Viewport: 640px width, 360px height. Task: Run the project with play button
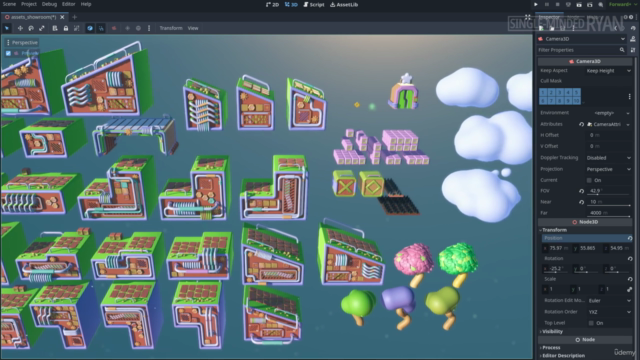536,4
